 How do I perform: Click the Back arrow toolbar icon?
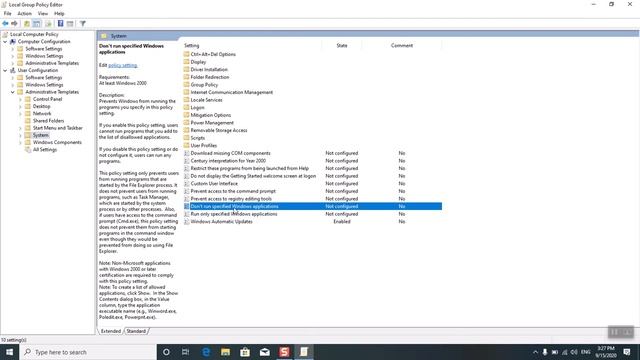coord(5,24)
